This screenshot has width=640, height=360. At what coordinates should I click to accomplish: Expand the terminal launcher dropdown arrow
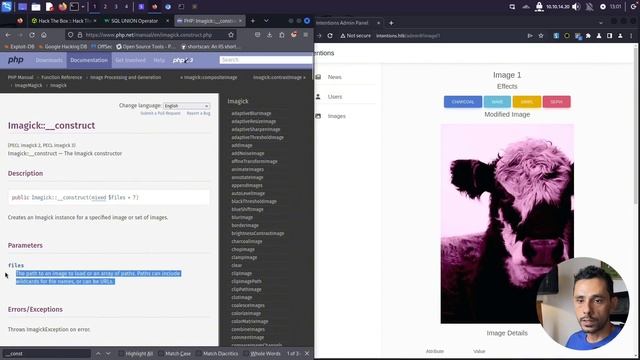83,7
